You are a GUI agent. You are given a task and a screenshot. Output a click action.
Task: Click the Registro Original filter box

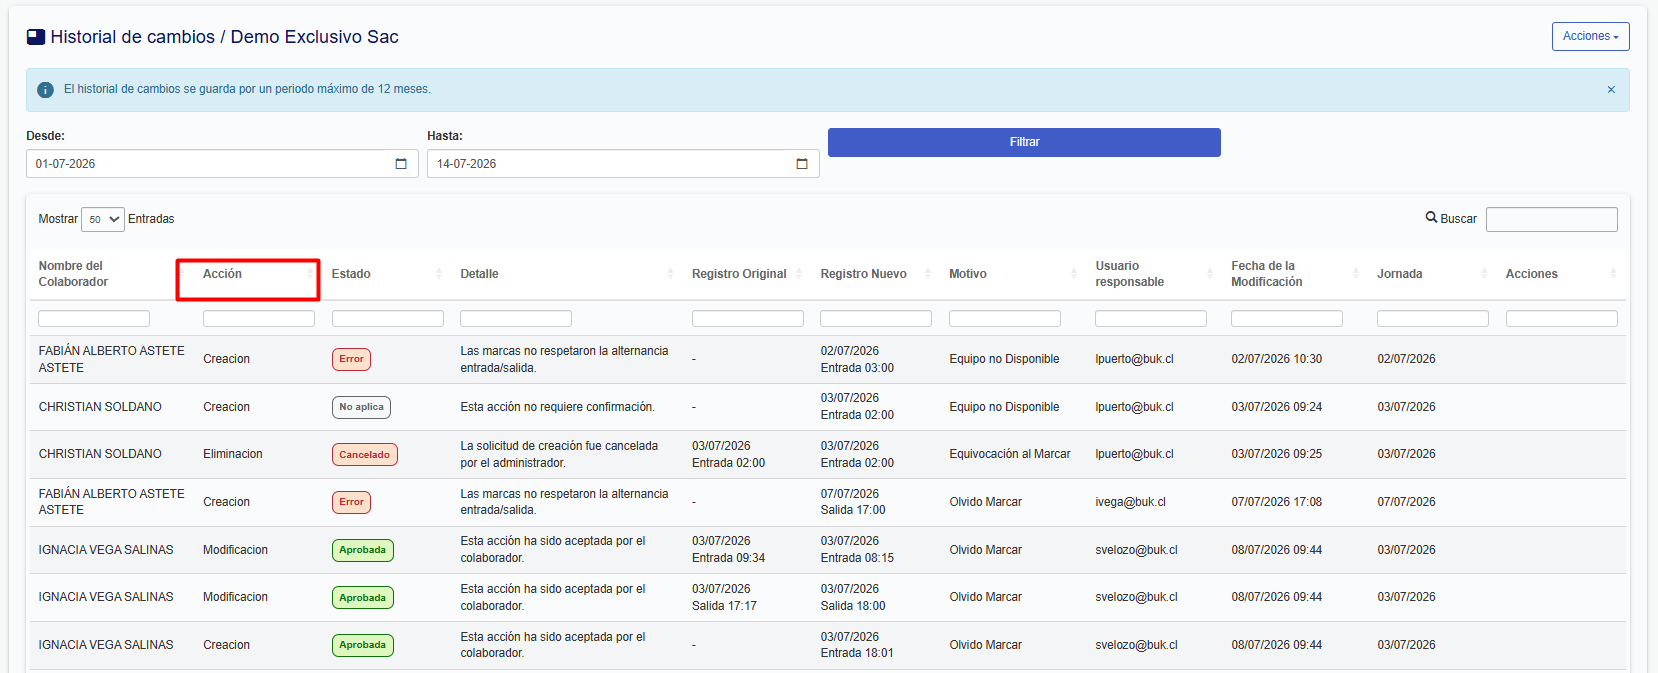tap(748, 318)
